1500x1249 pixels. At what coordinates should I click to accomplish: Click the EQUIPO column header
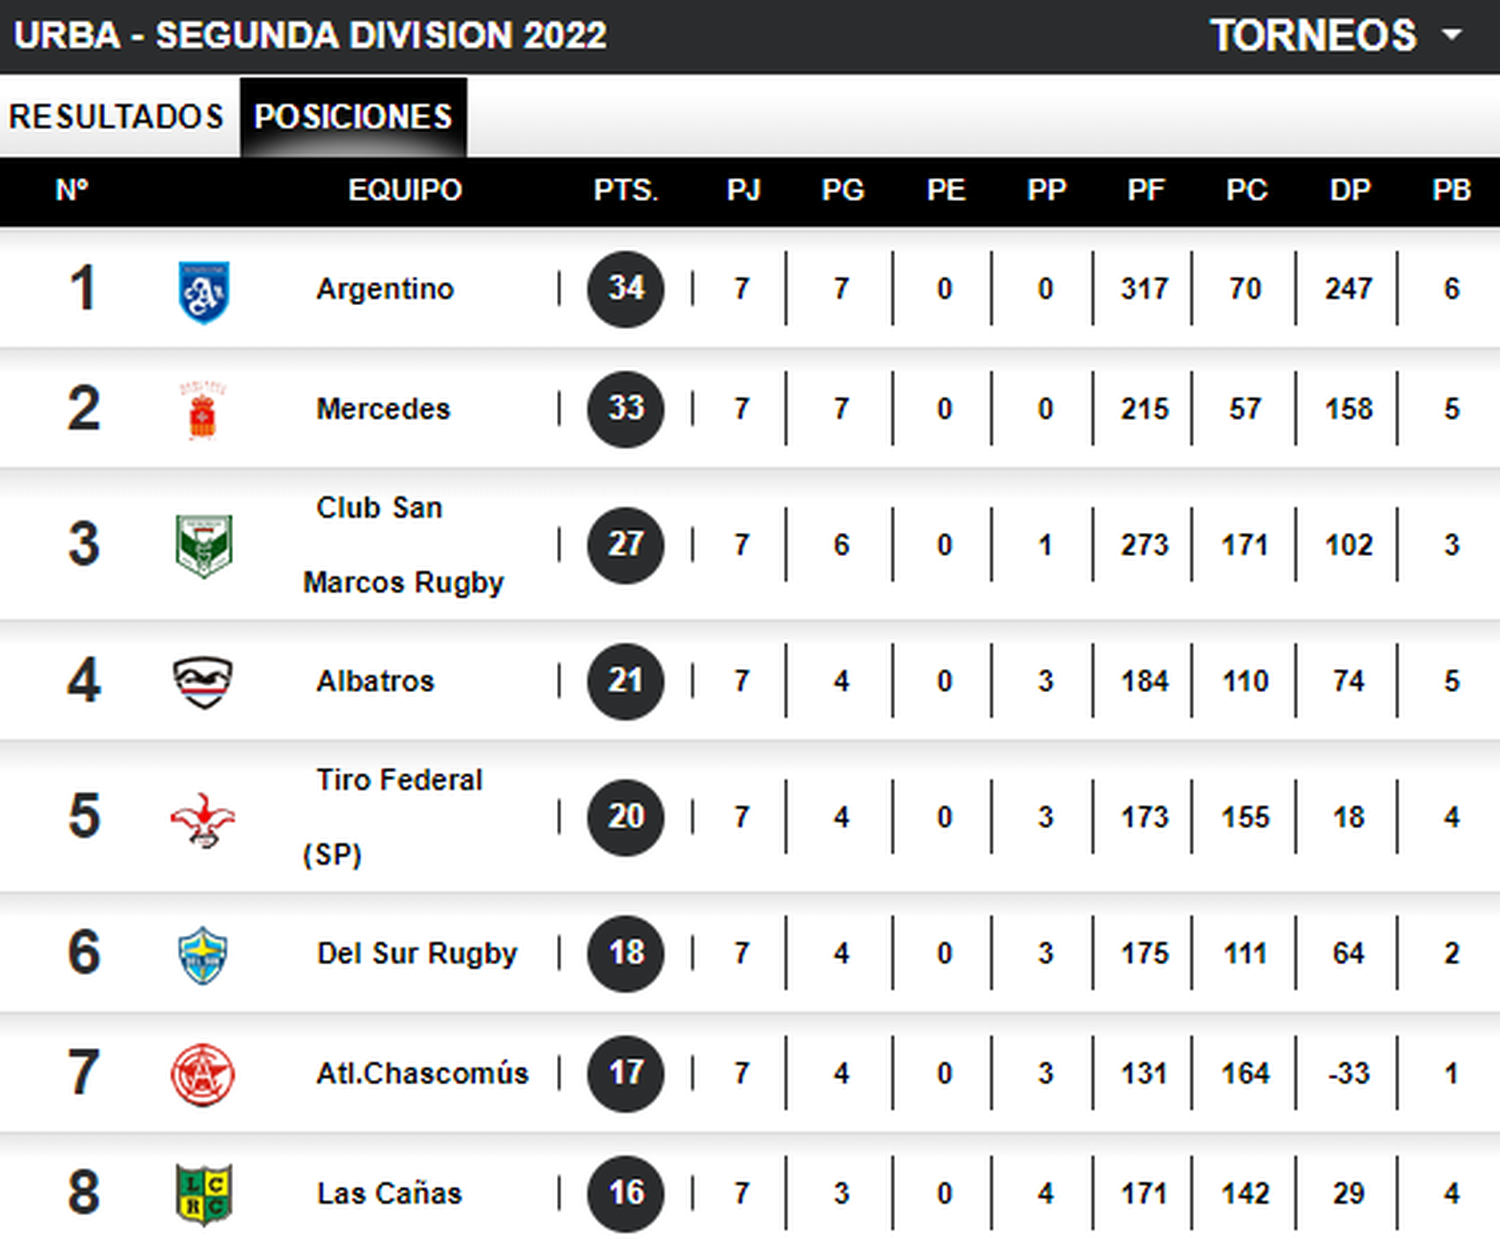point(405,190)
